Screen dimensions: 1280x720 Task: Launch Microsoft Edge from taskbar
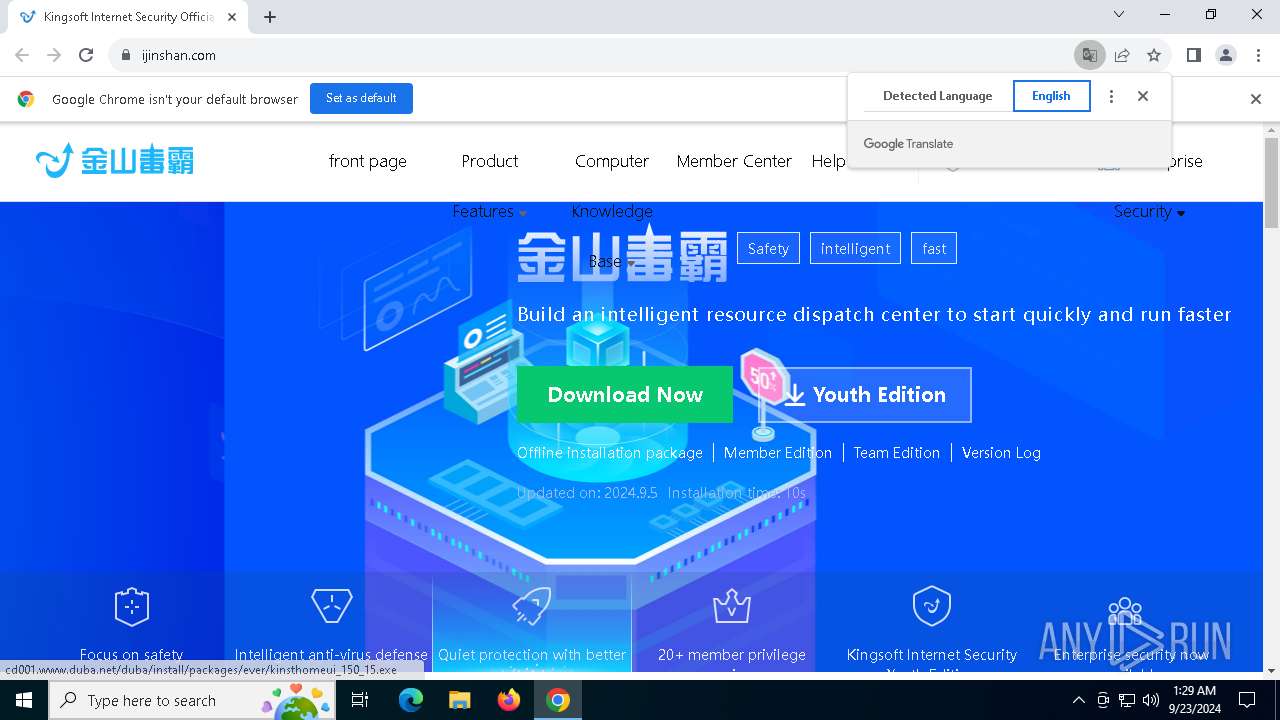pos(411,700)
